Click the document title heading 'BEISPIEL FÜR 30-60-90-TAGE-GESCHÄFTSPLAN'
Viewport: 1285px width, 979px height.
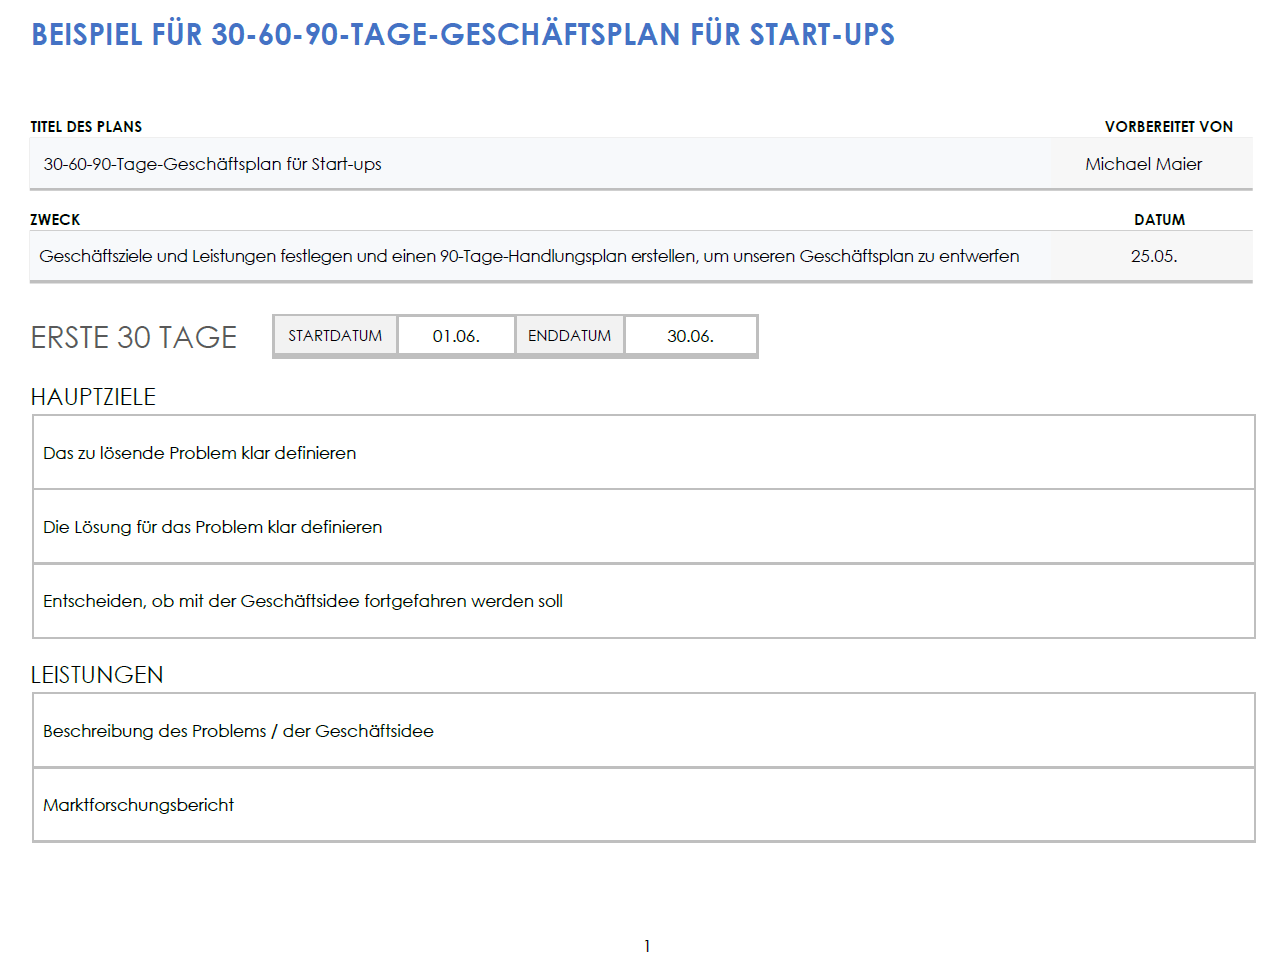click(463, 34)
